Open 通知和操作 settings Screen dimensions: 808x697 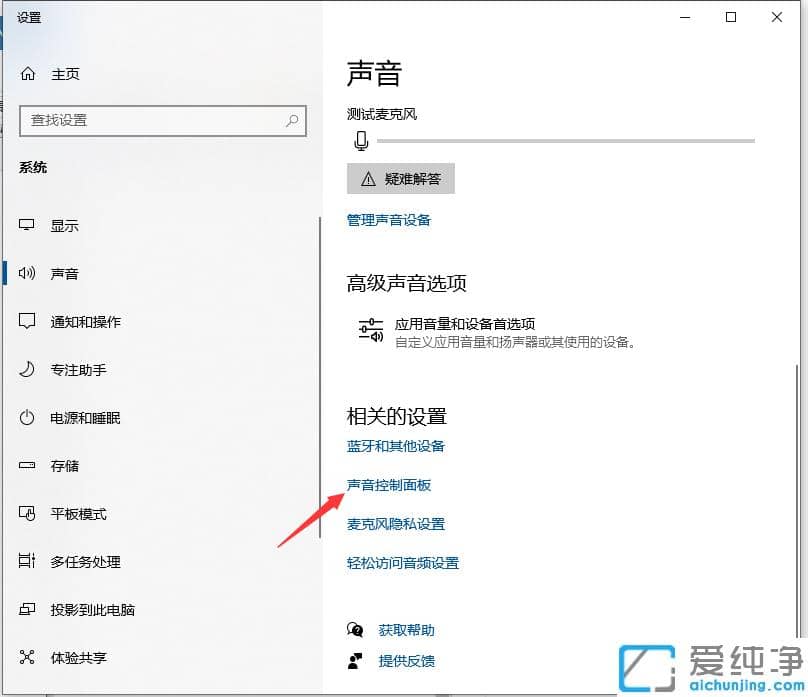pos(80,321)
